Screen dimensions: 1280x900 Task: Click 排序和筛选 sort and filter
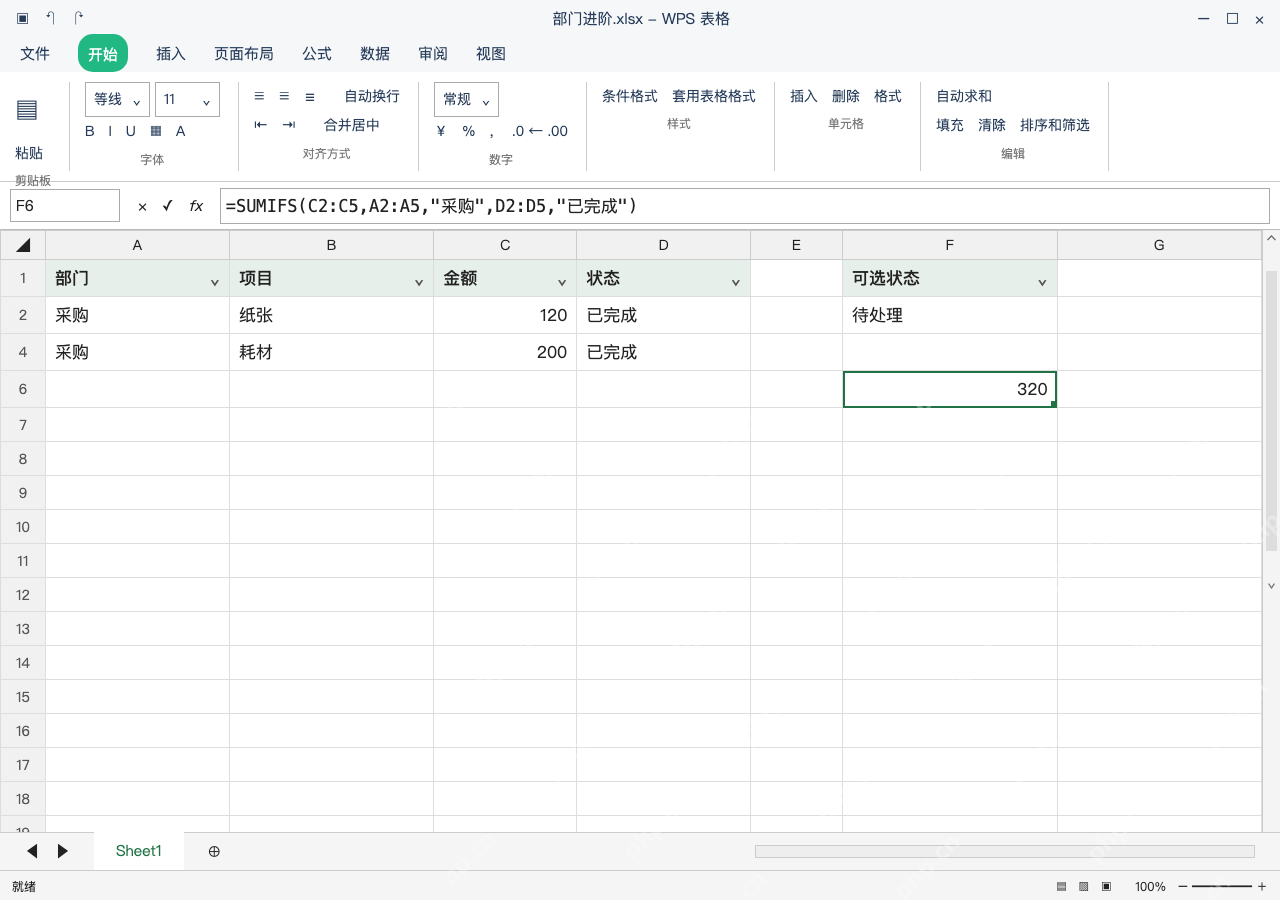pos(1055,125)
